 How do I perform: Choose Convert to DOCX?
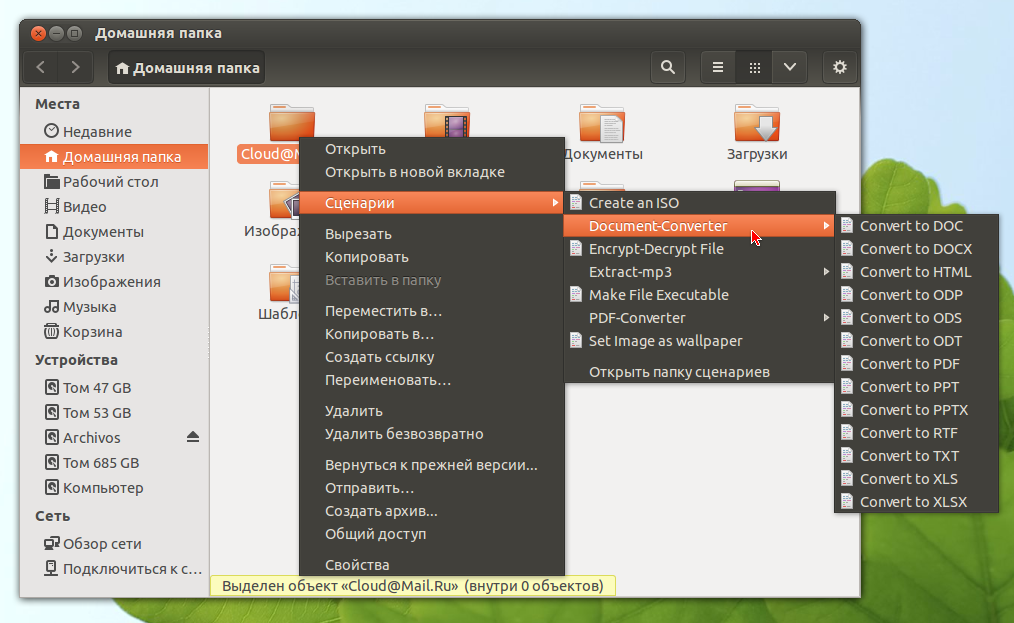(x=915, y=249)
